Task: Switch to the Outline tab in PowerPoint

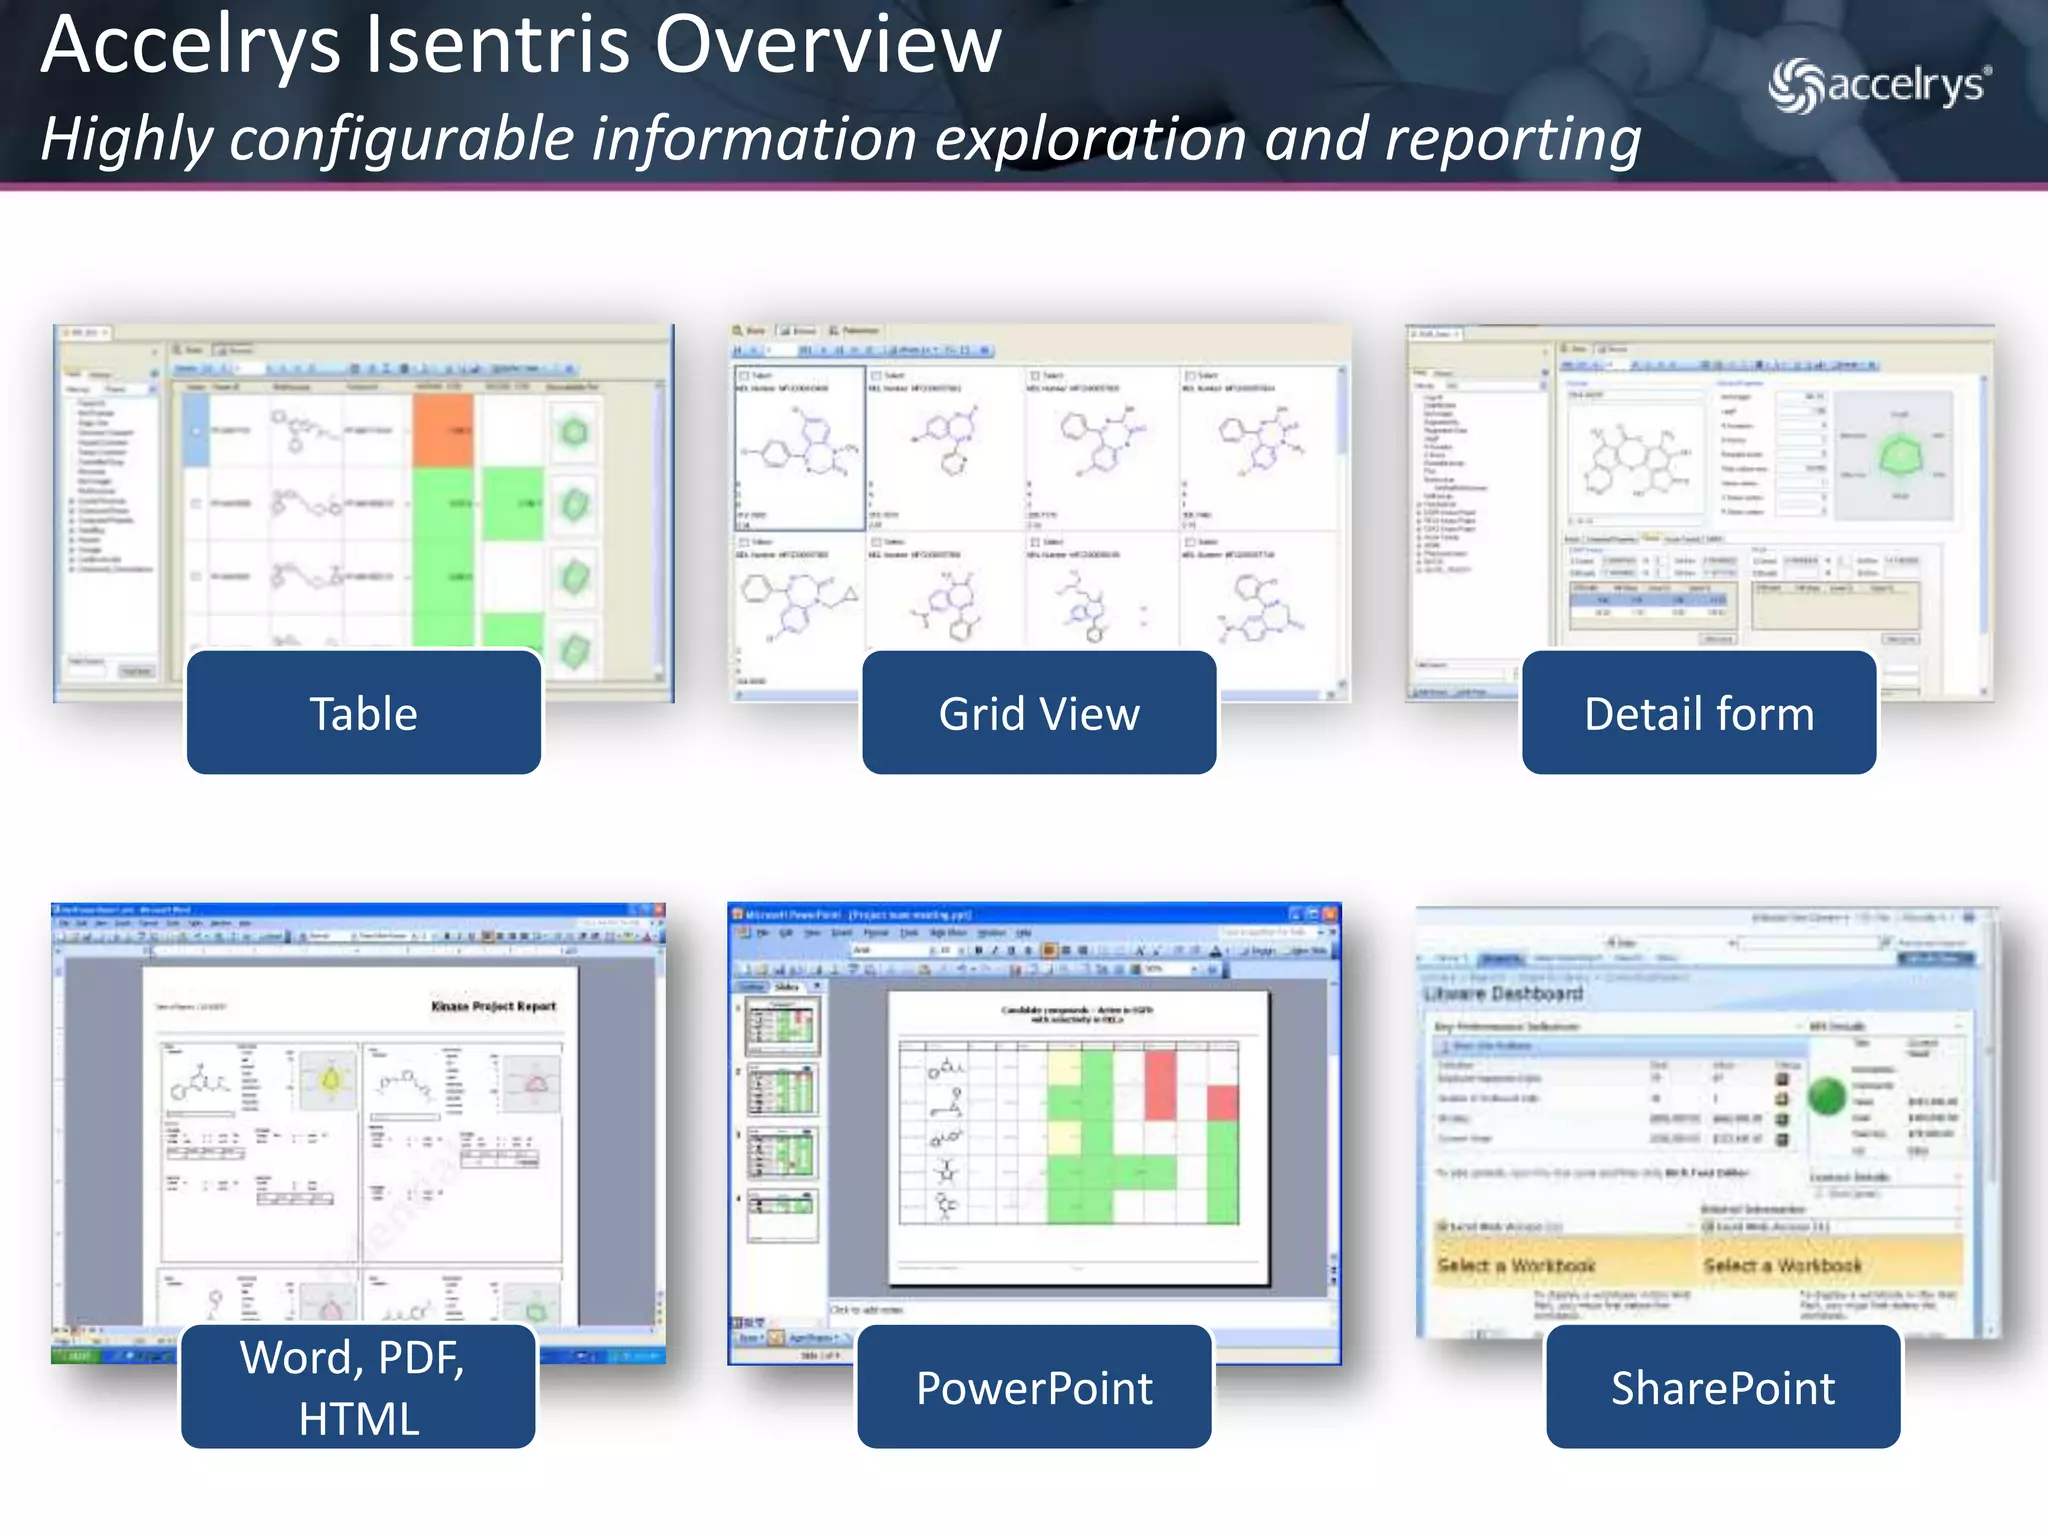Action: (752, 987)
